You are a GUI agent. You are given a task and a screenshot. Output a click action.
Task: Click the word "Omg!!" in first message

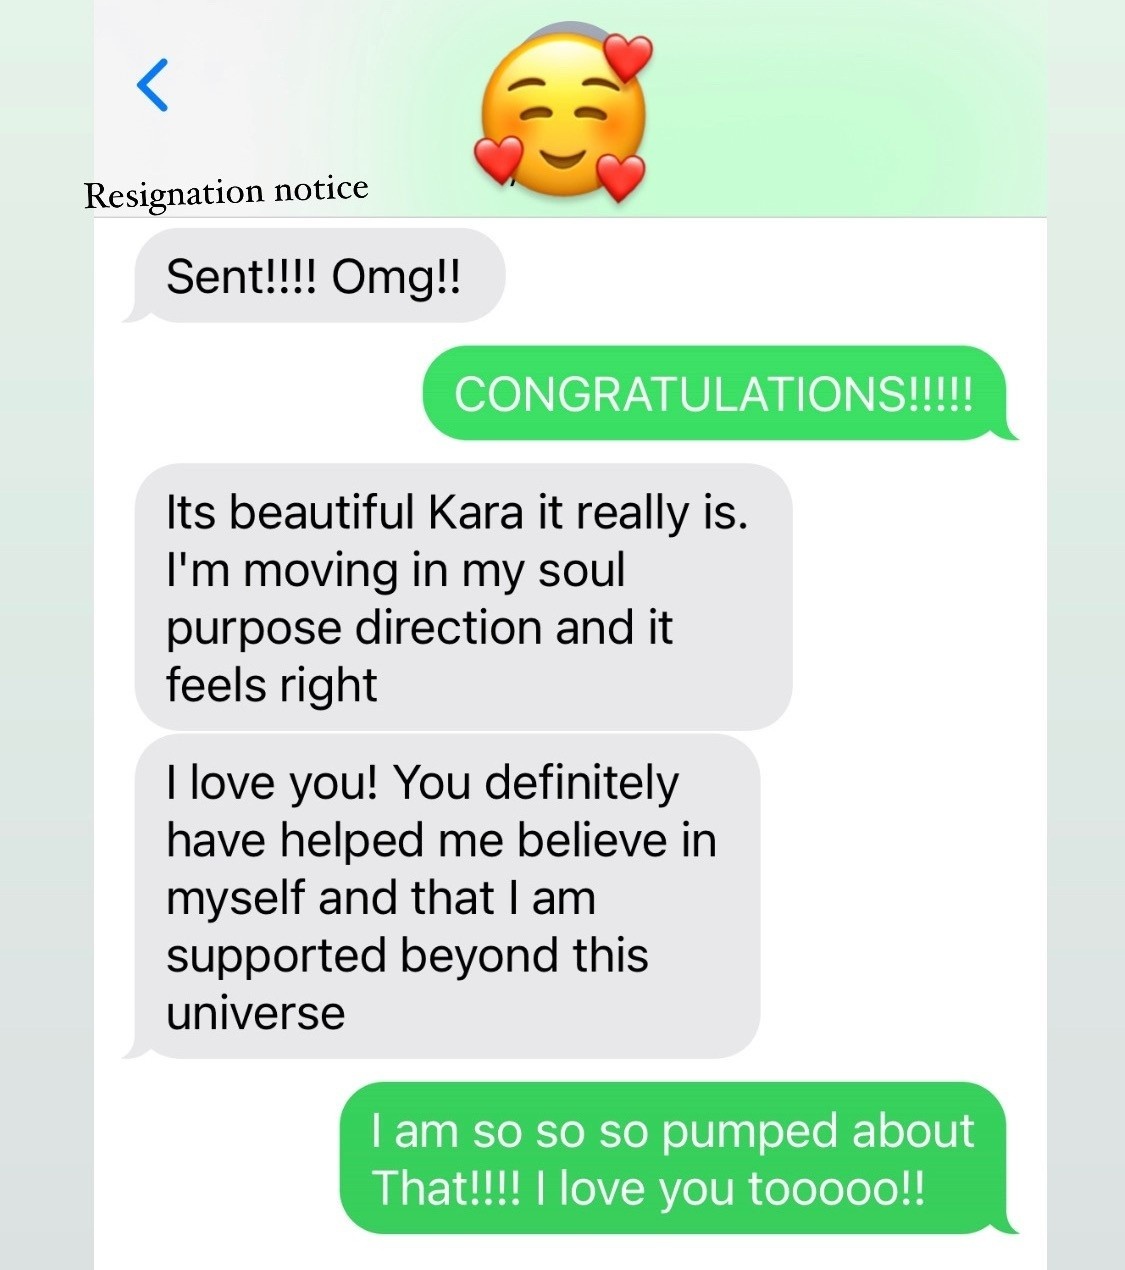coord(397,277)
